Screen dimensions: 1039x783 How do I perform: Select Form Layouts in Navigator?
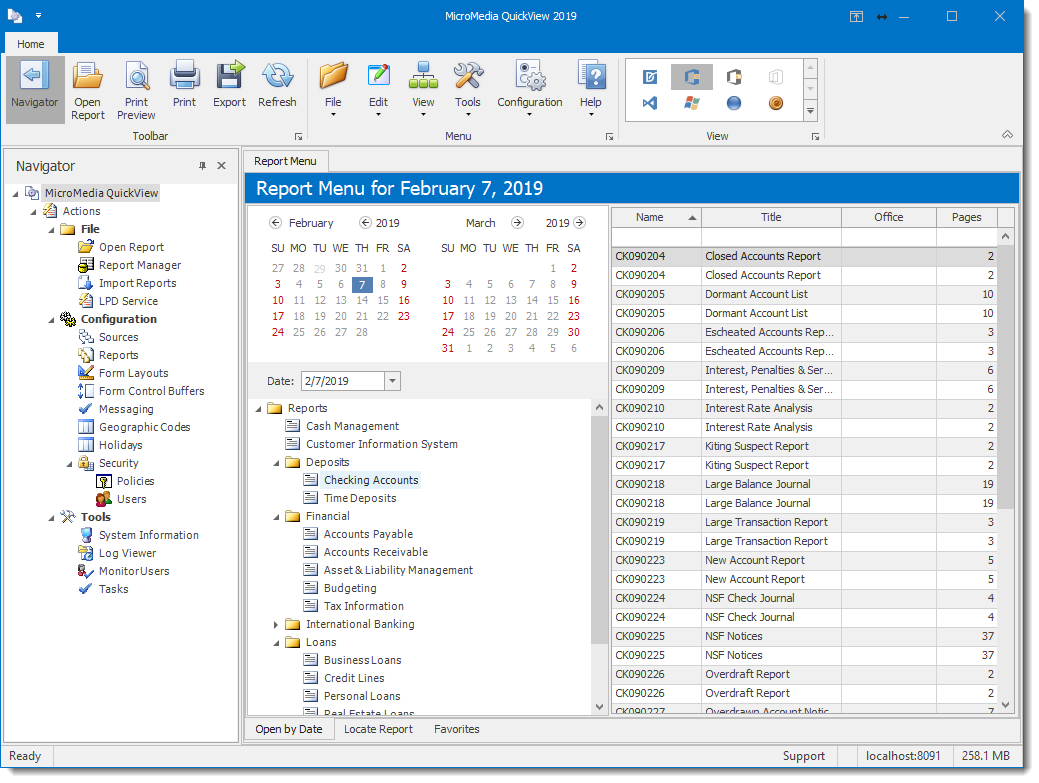click(x=133, y=373)
